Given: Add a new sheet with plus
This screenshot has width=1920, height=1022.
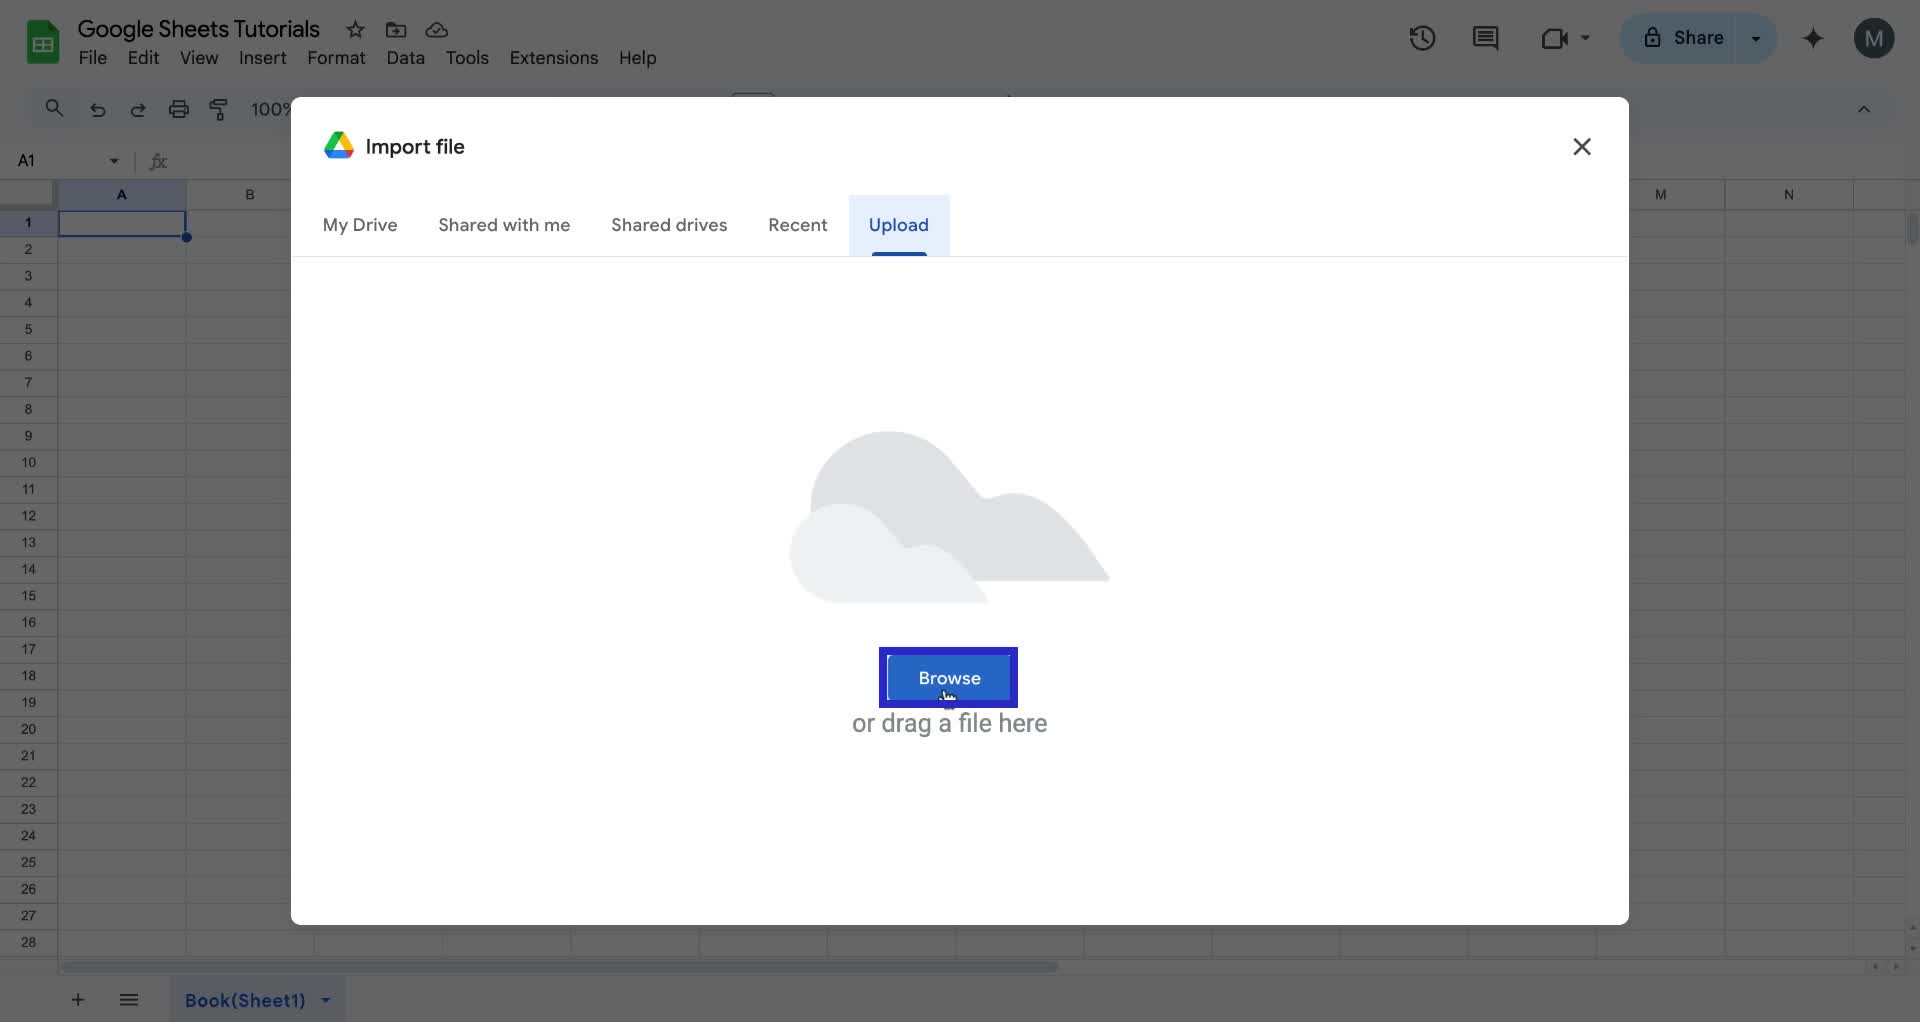Looking at the screenshot, I should point(77,1000).
